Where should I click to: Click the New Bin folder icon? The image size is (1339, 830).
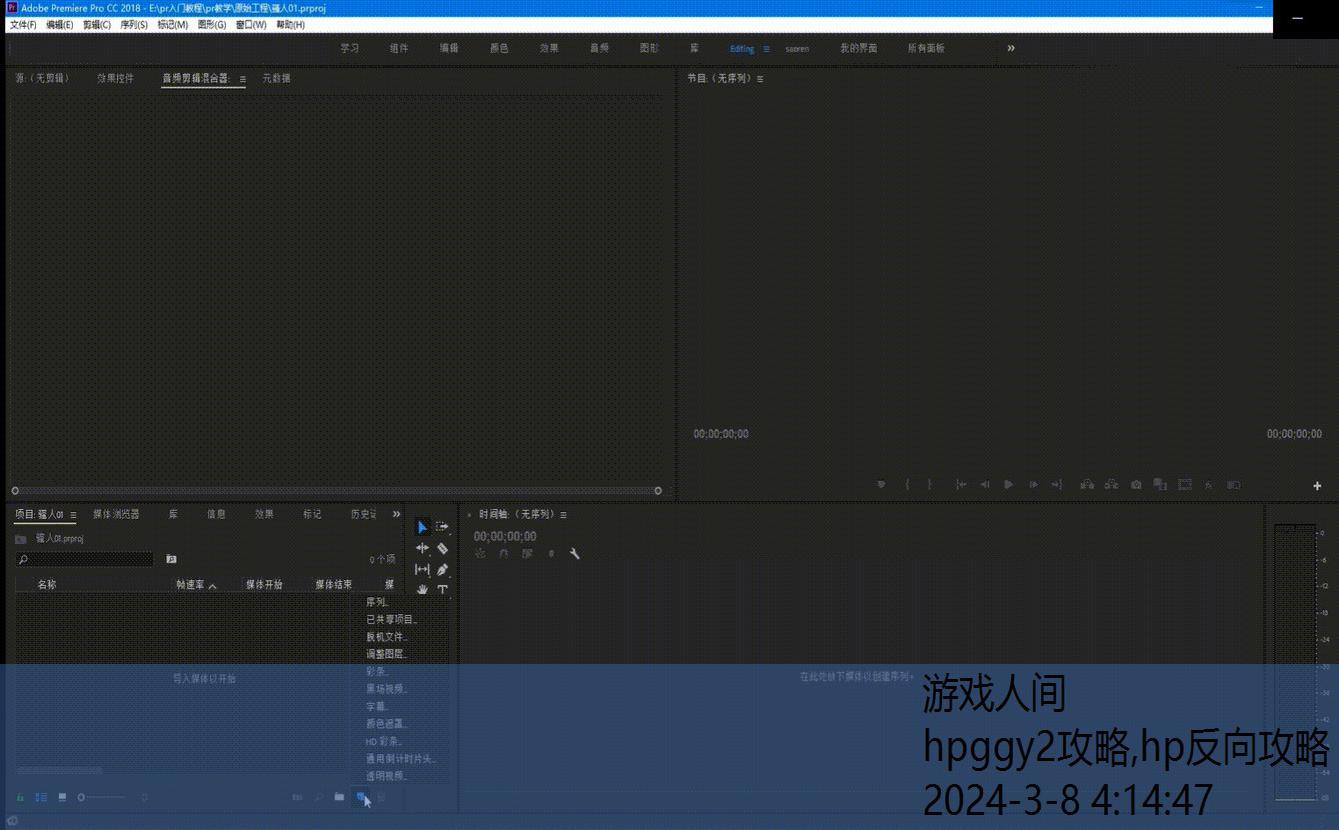coord(339,797)
